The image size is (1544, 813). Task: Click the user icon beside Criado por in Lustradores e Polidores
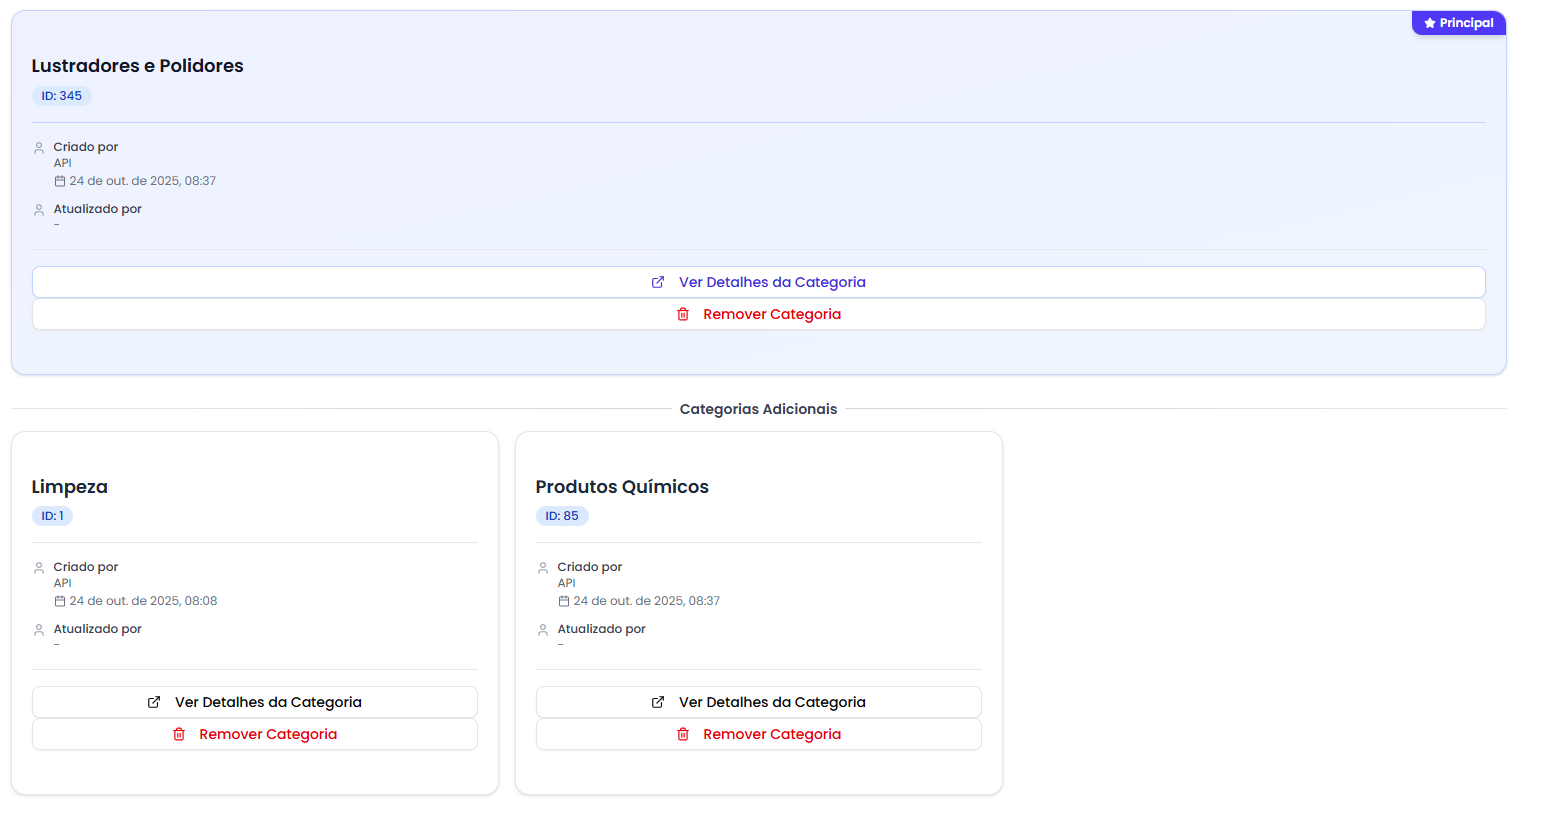pyautogui.click(x=39, y=148)
